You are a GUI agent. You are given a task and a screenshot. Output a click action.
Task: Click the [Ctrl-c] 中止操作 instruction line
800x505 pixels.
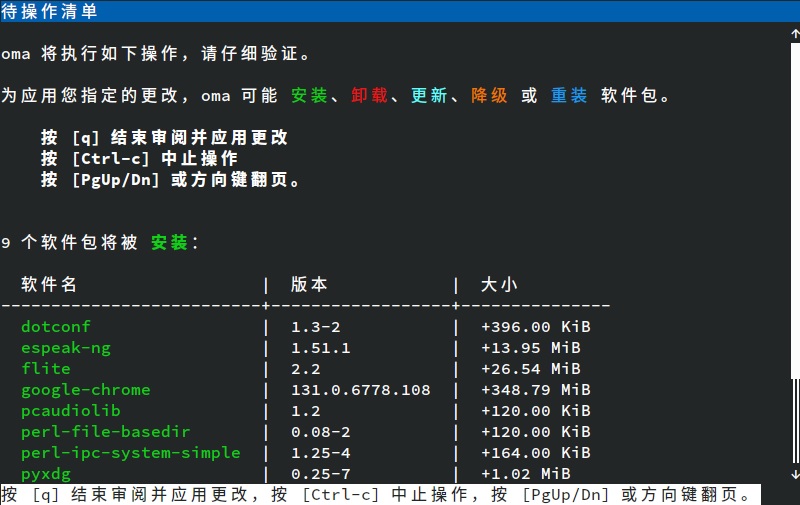tap(139, 159)
